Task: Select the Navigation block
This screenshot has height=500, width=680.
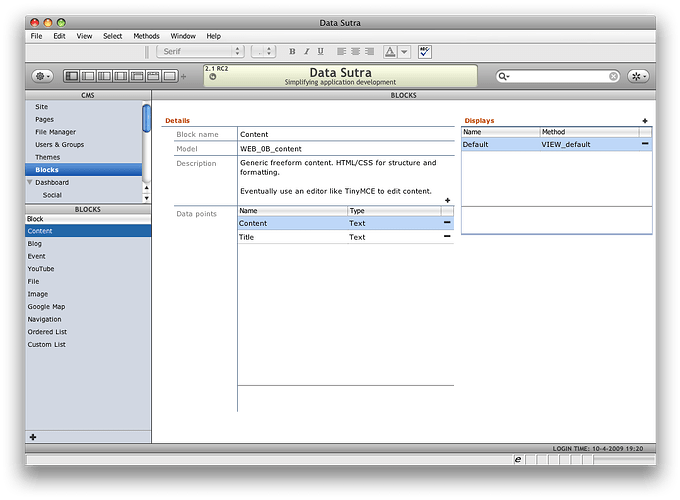Action: click(x=88, y=319)
